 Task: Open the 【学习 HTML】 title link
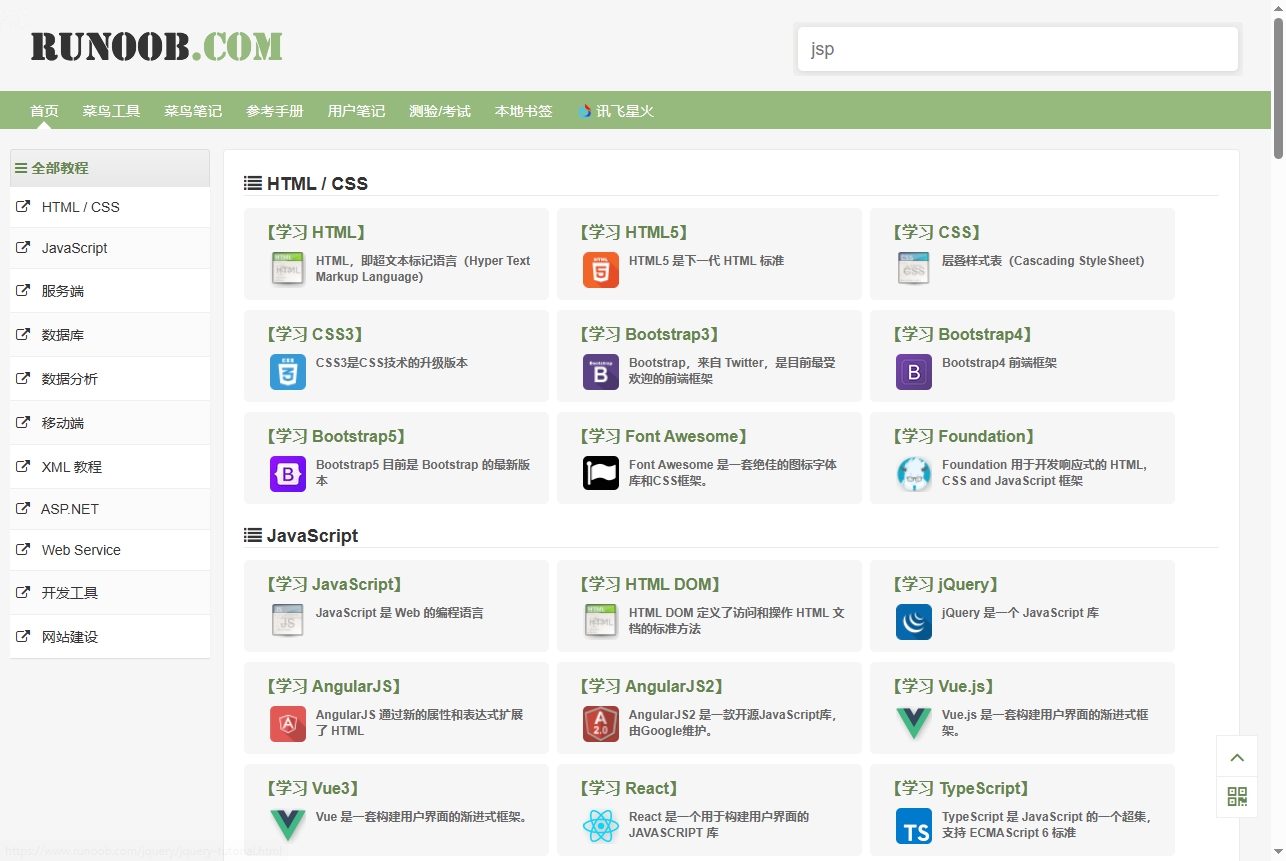[317, 232]
